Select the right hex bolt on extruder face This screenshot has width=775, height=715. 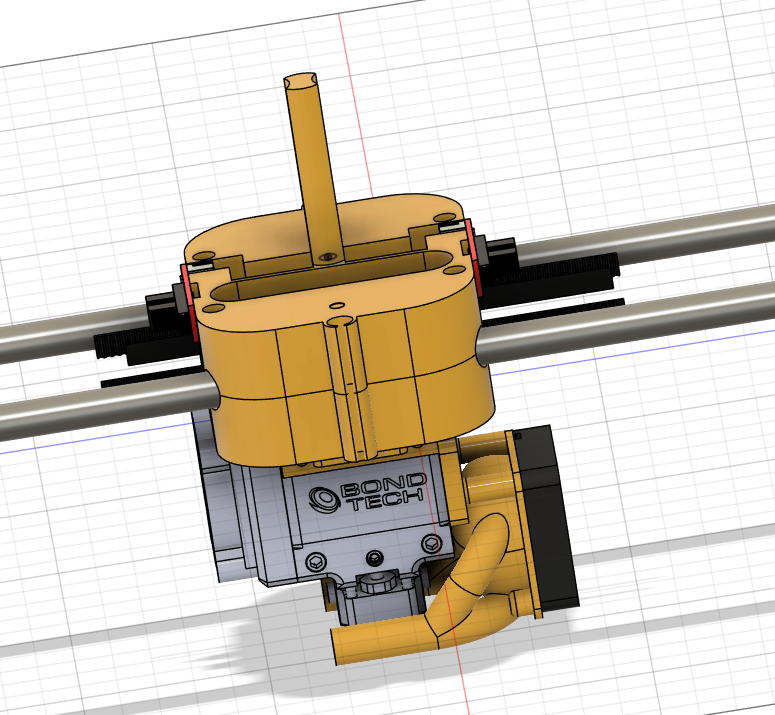(x=431, y=544)
